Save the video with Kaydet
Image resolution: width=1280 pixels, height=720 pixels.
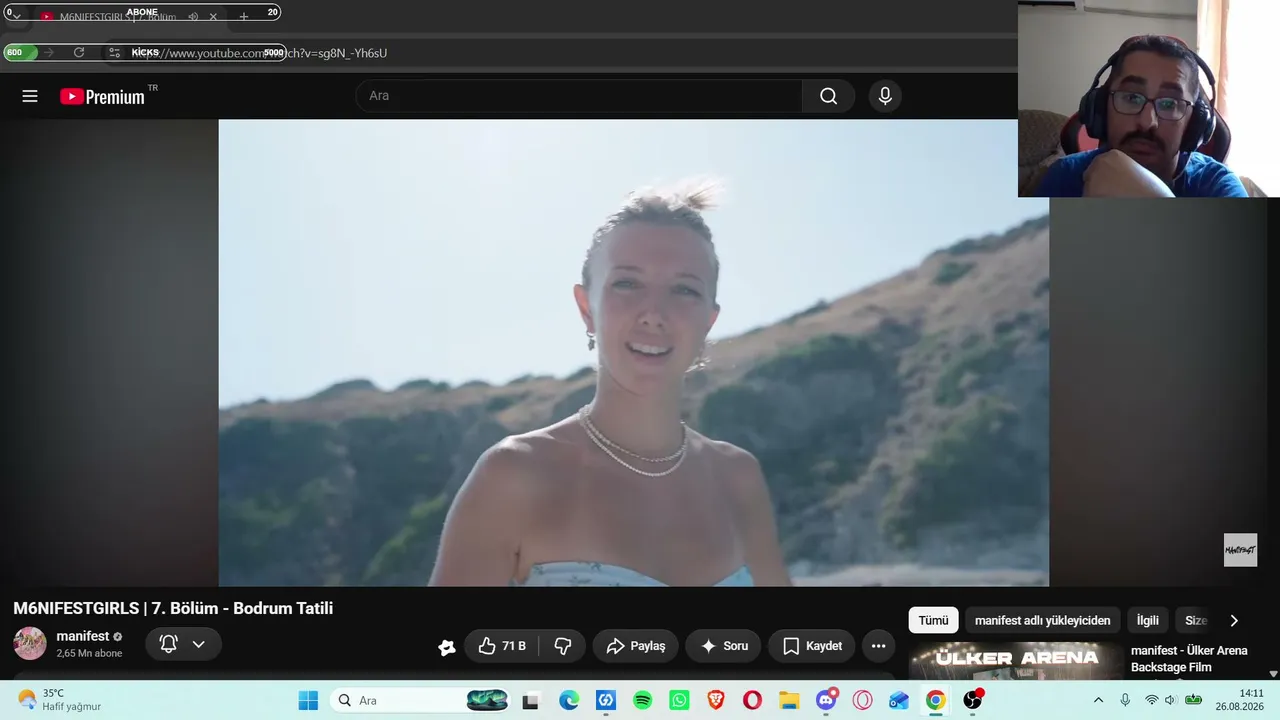click(x=812, y=646)
